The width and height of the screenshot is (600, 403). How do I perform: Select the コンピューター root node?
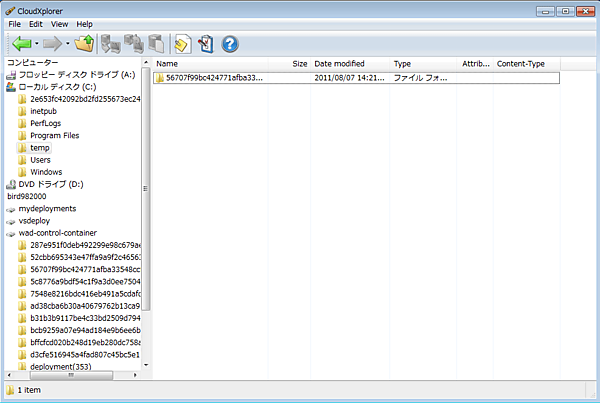pos(33,62)
